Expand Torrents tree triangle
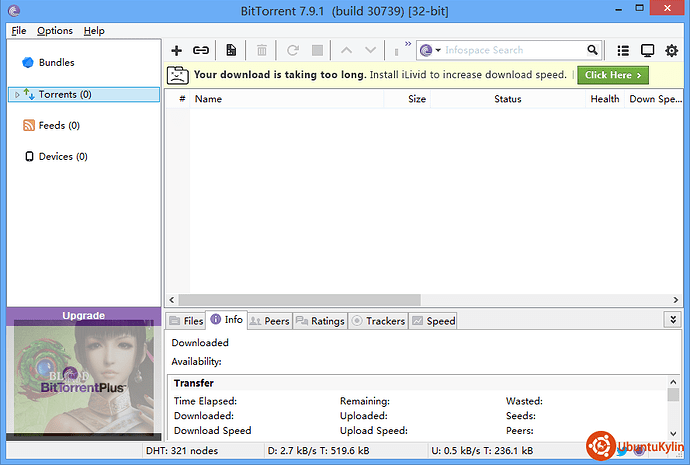 point(17,95)
